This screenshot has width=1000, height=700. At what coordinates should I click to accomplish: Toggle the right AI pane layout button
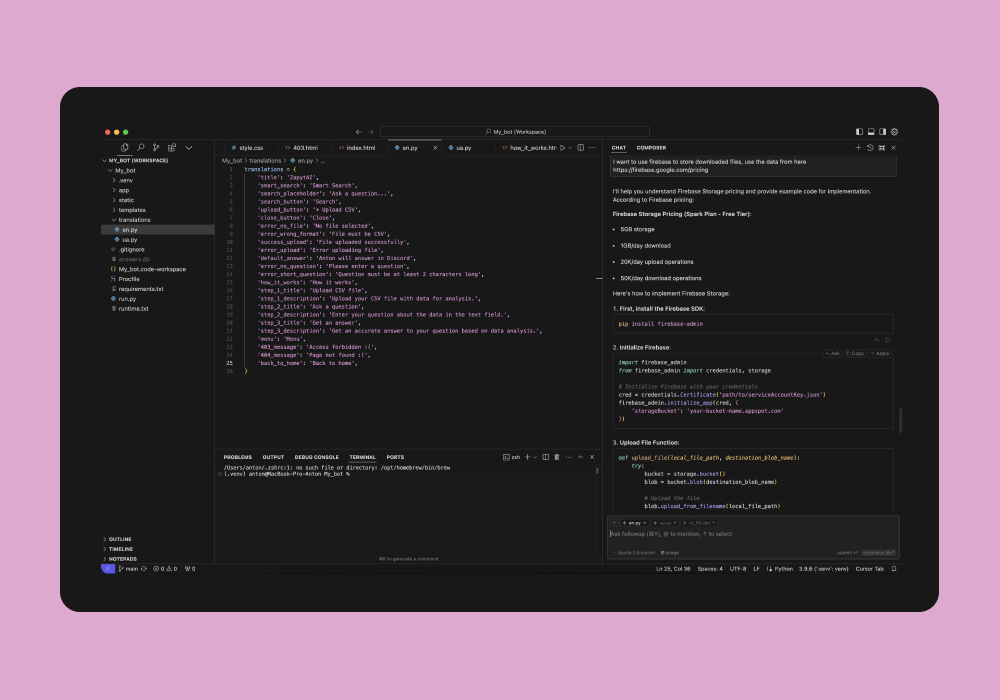click(x=883, y=131)
